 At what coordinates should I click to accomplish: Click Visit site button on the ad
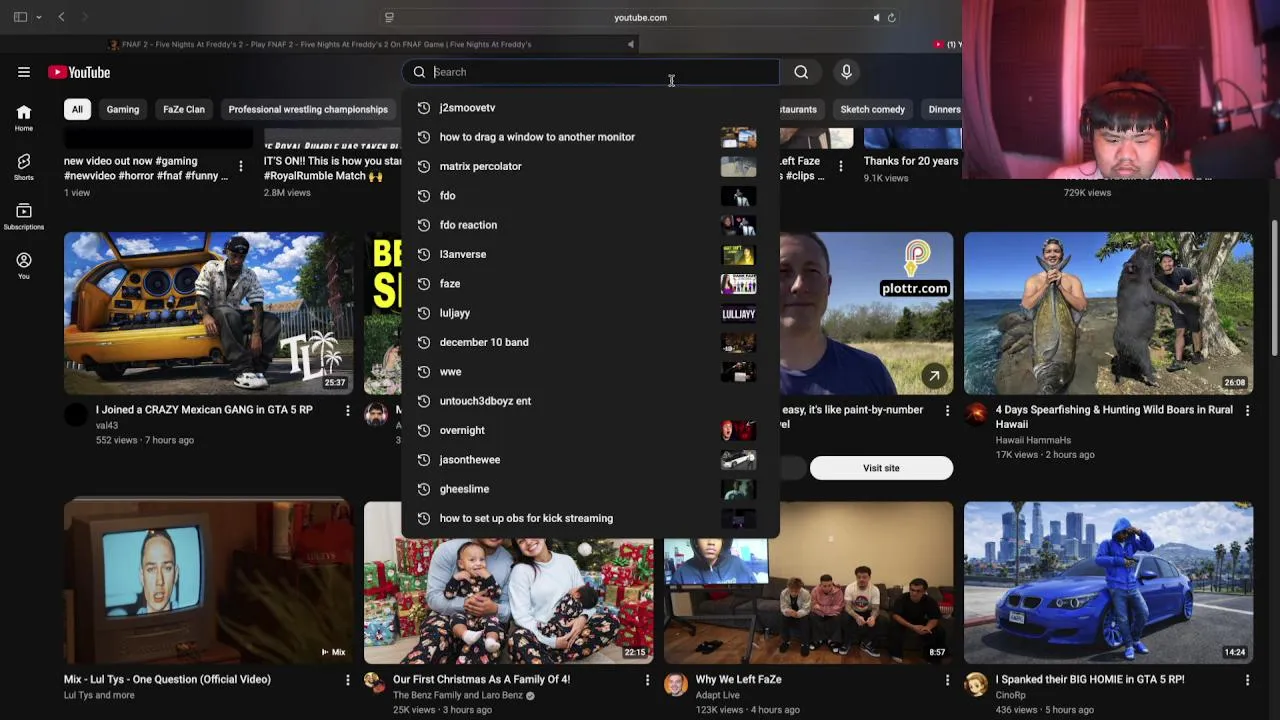point(881,468)
